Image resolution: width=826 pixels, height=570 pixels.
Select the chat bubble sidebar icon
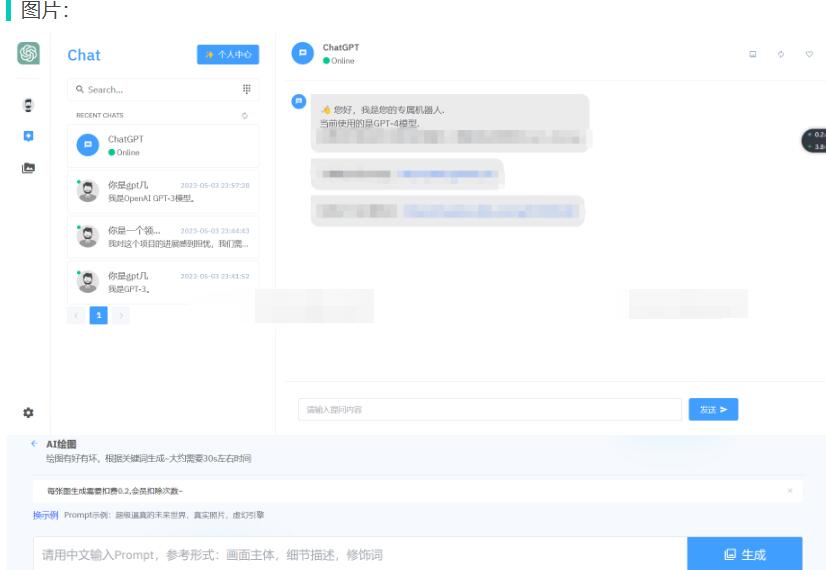click(28, 136)
